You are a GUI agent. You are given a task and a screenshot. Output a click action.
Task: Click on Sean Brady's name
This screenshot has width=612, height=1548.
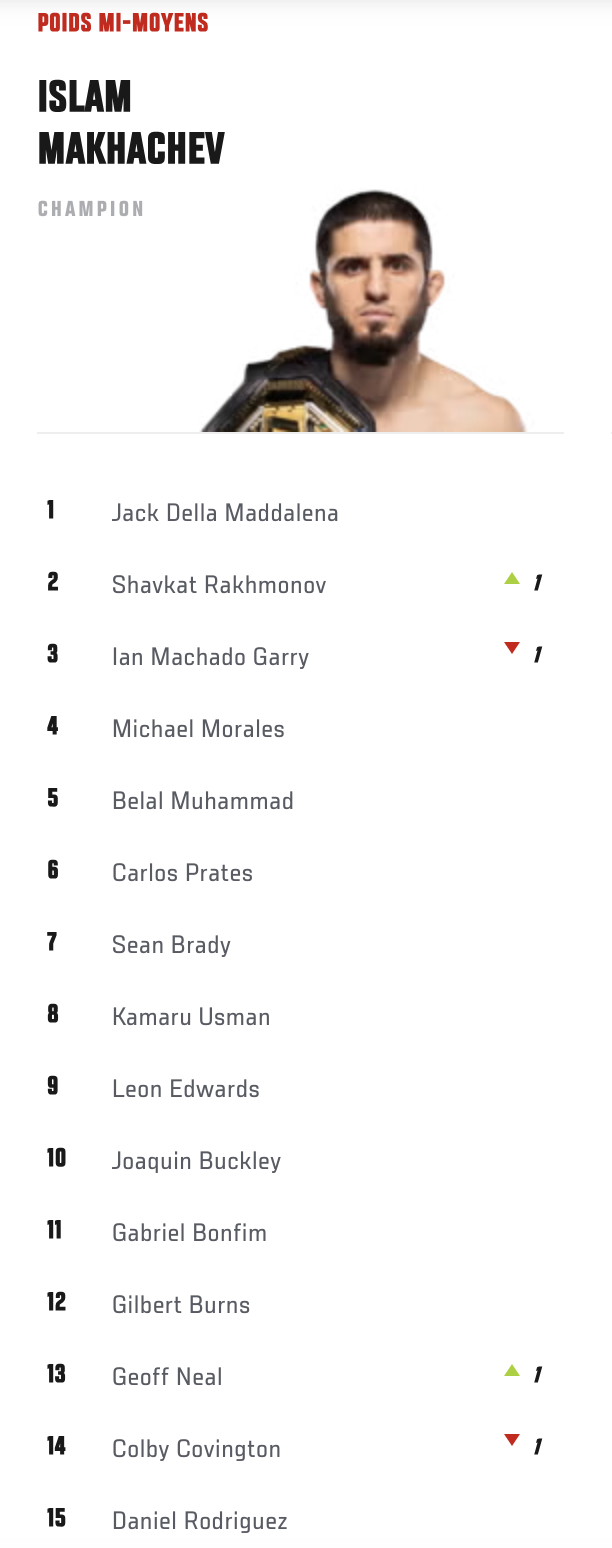(171, 945)
